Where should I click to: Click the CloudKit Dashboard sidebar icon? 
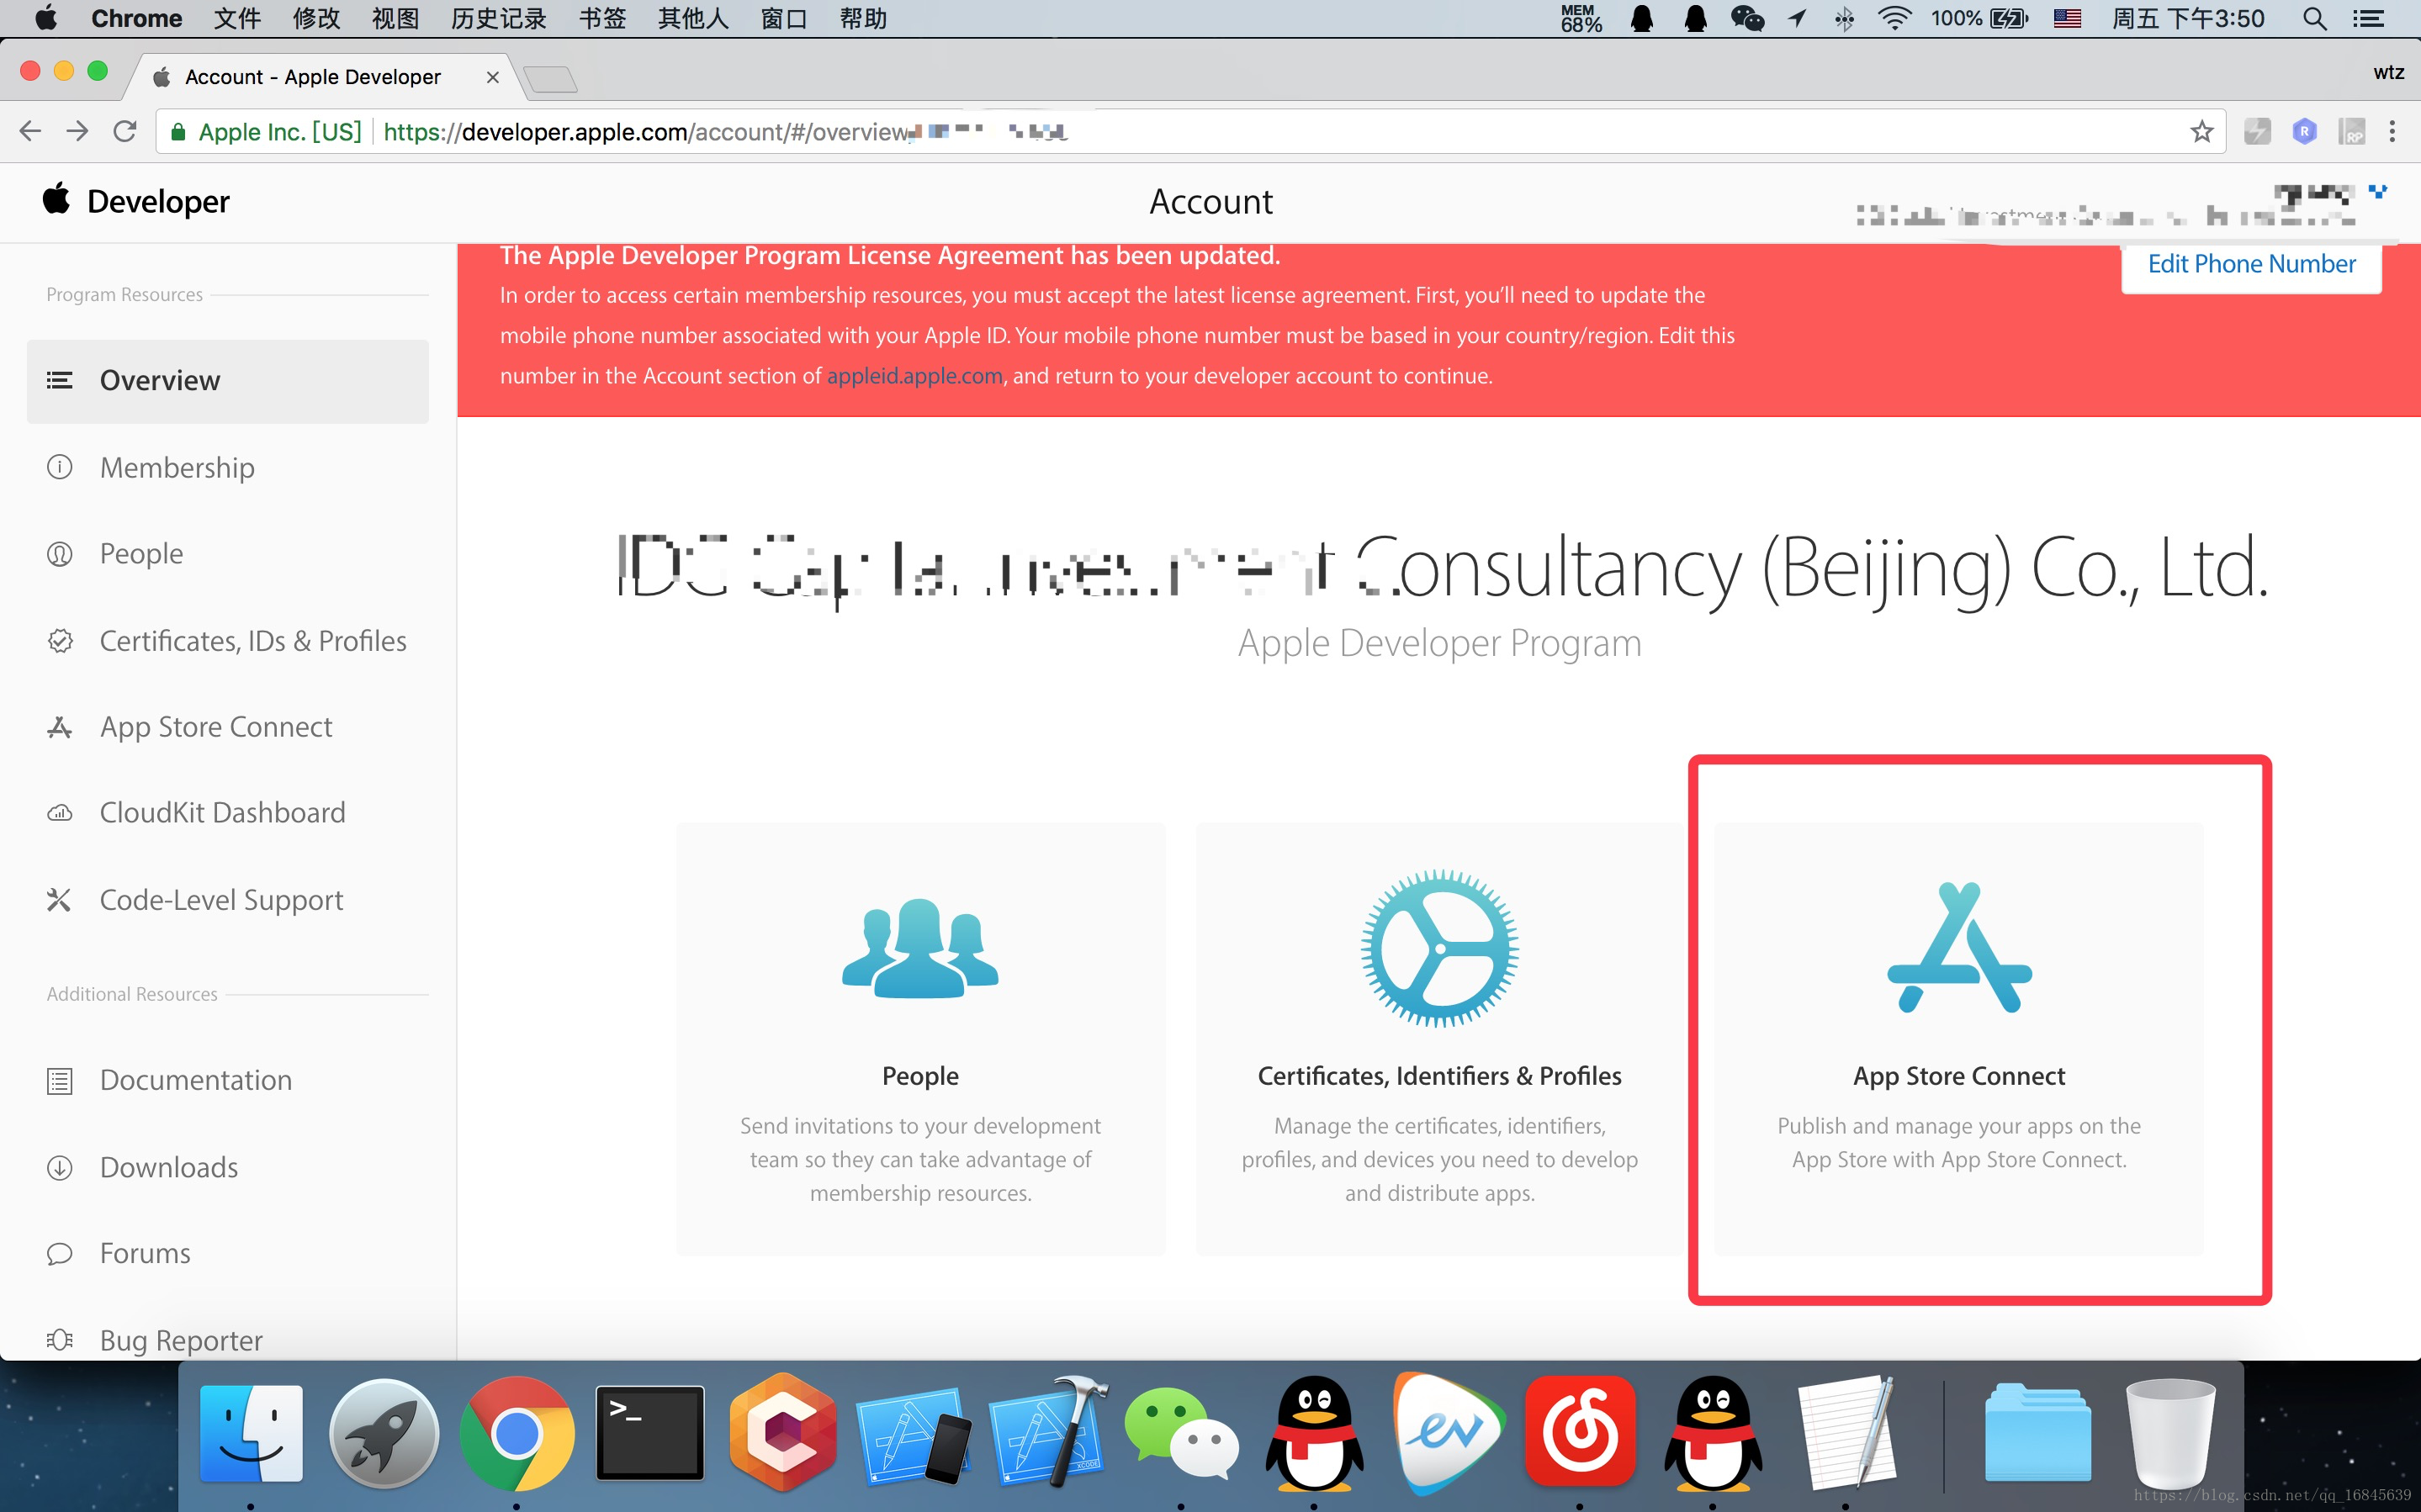tap(57, 812)
